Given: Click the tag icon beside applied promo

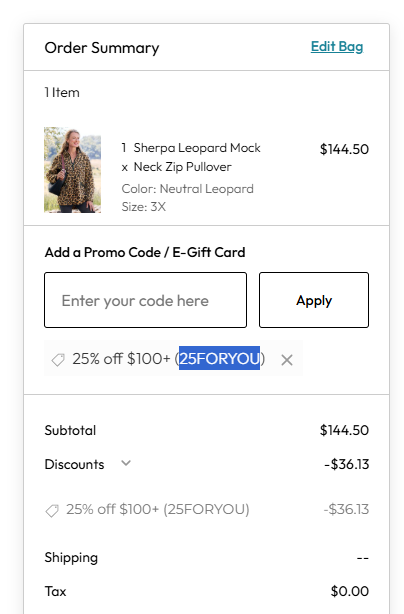Looking at the screenshot, I should pos(58,359).
